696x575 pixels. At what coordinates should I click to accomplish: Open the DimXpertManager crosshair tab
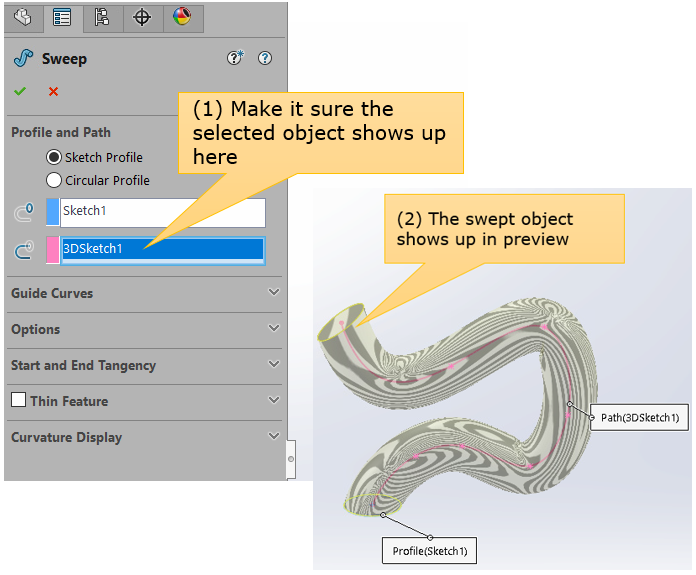[x=142, y=18]
